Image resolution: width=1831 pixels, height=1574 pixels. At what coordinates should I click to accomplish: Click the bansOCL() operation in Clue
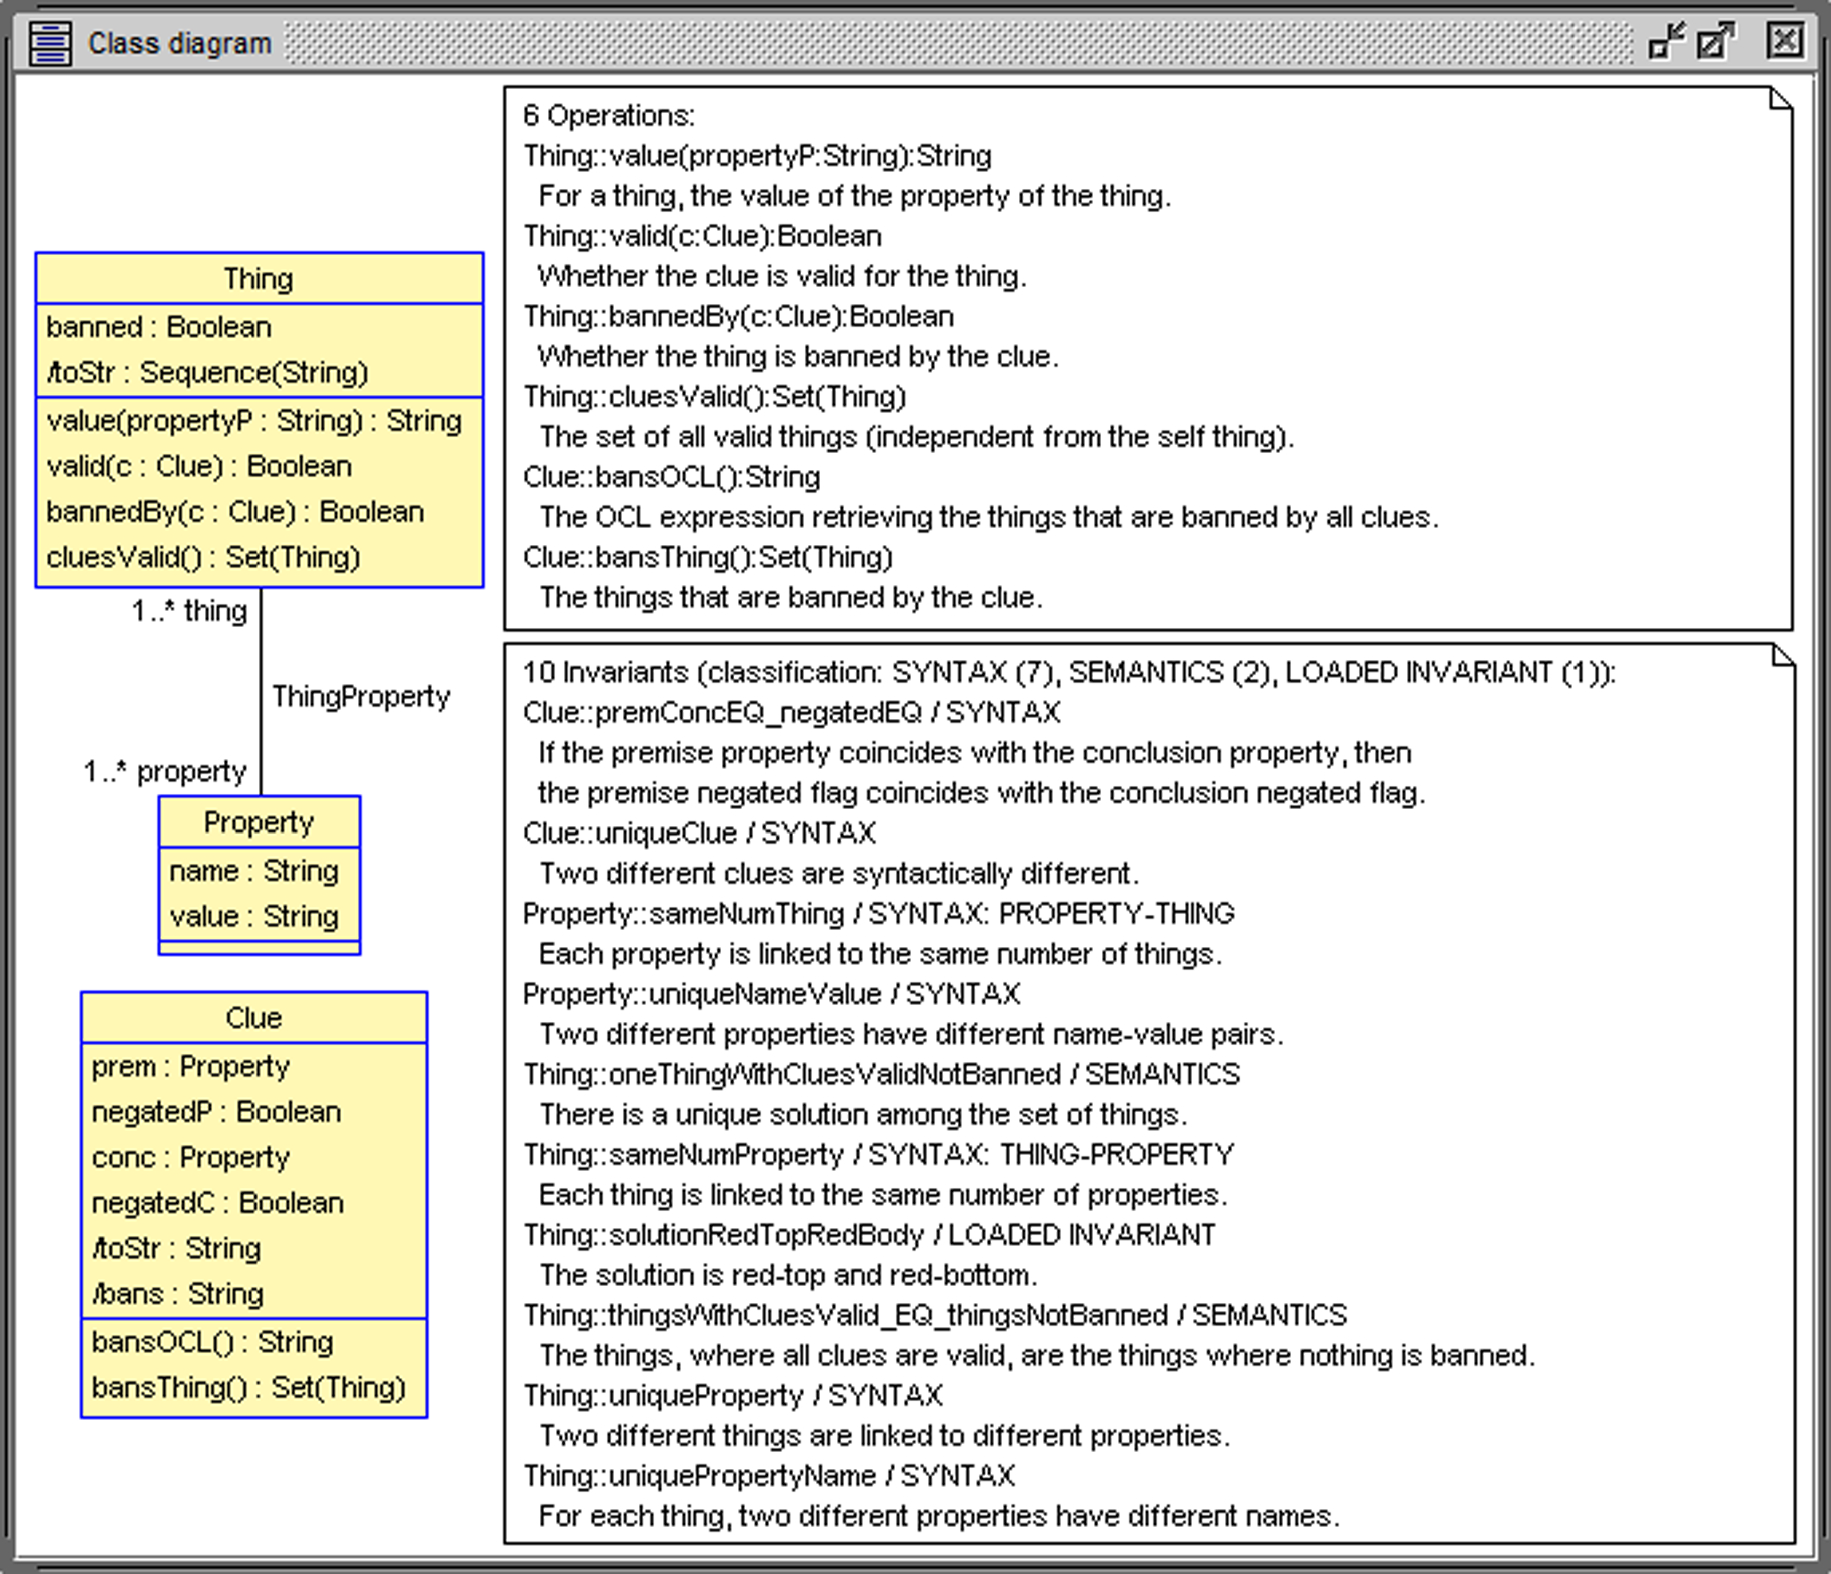tap(212, 1342)
